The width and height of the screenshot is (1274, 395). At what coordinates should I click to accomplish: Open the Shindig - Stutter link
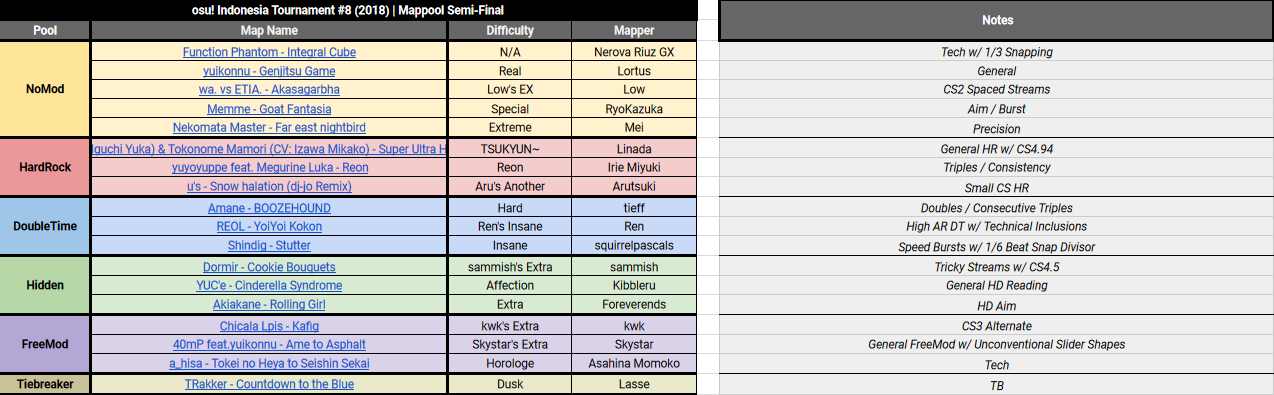[x=269, y=246]
